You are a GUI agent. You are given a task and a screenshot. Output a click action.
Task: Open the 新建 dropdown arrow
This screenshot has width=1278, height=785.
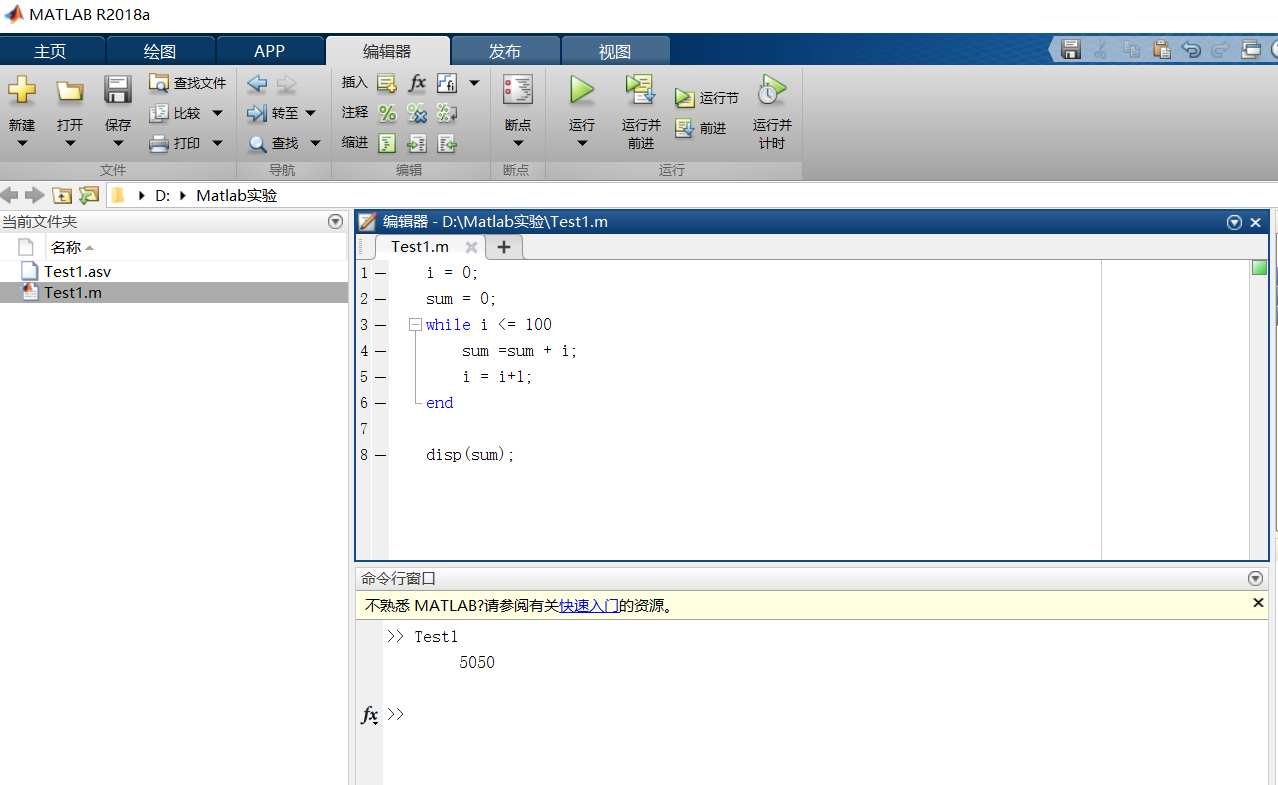click(22, 143)
